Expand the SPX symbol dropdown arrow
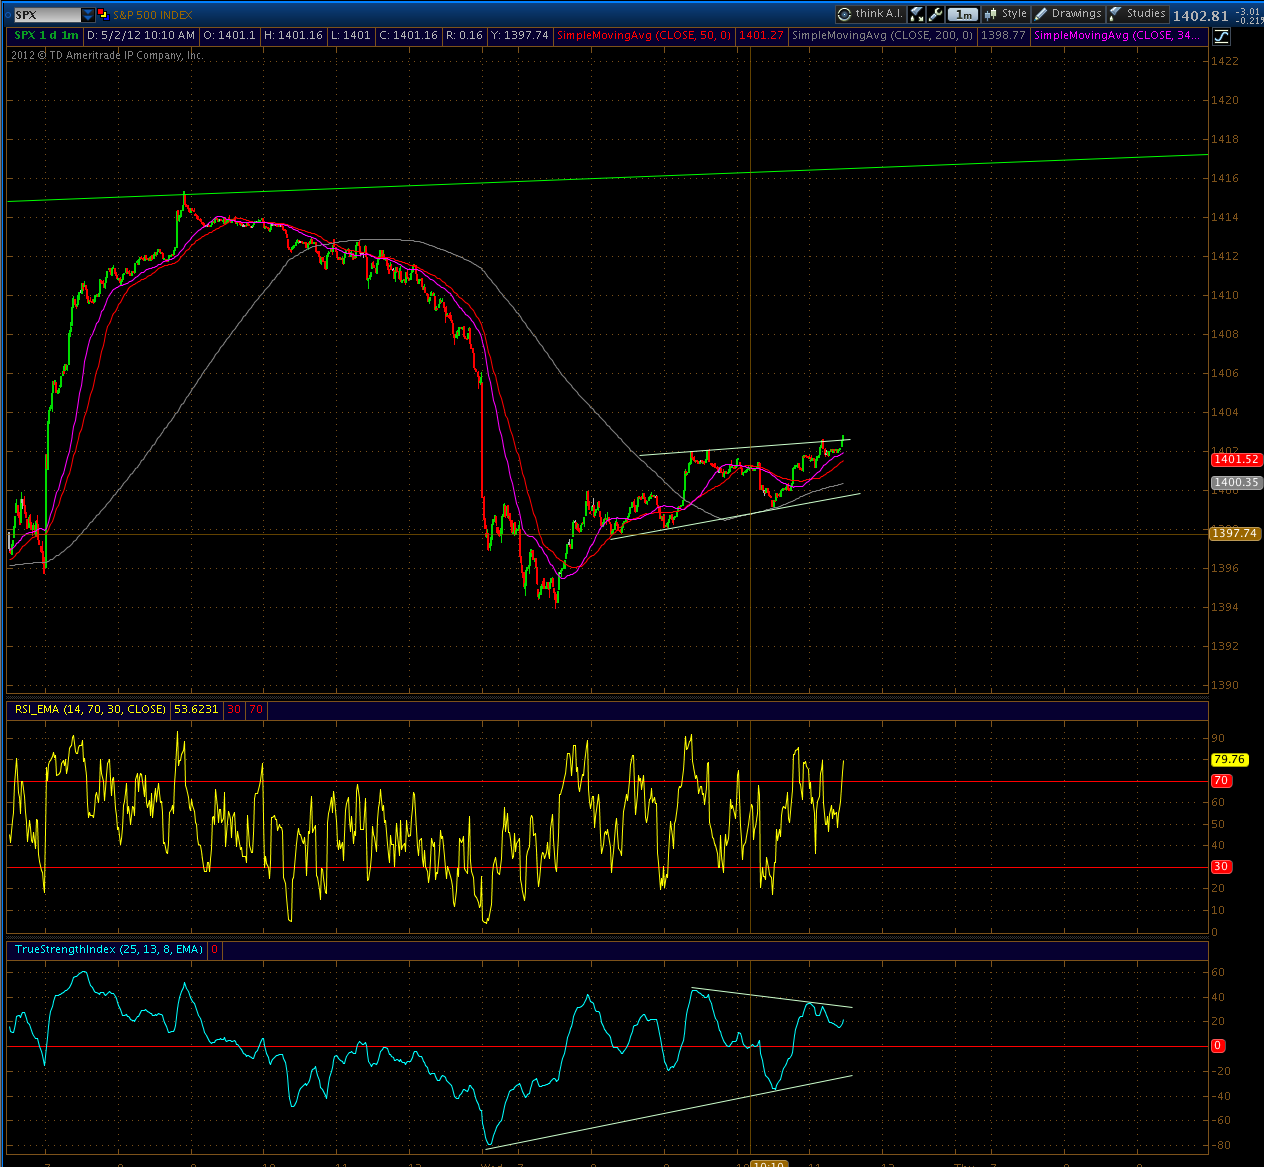 tap(88, 15)
